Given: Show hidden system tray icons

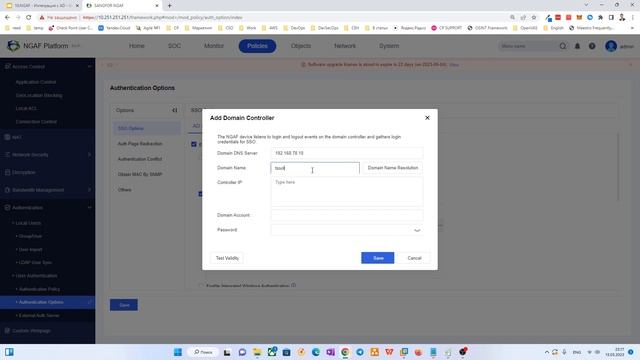Looking at the screenshot, I should pos(547,352).
